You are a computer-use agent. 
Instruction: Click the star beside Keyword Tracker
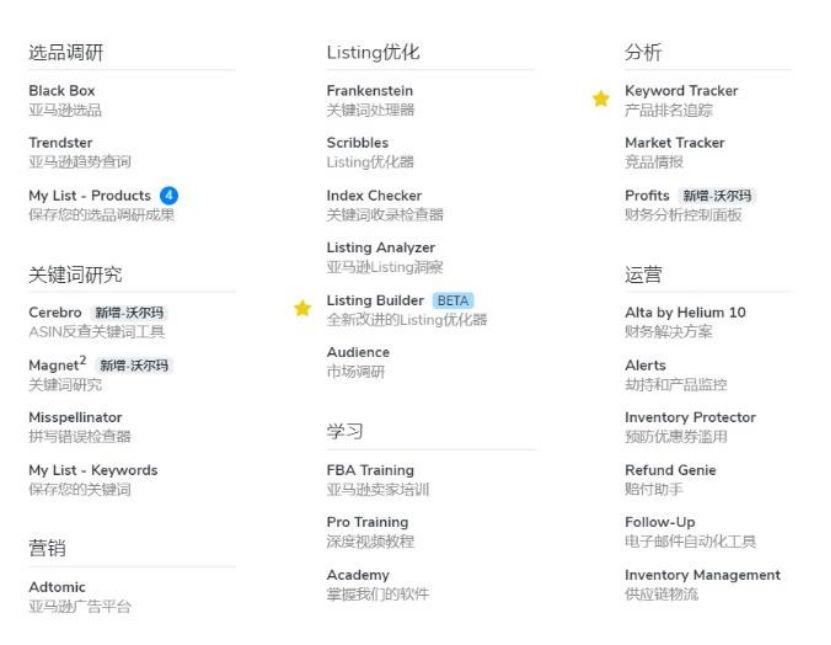(x=600, y=99)
